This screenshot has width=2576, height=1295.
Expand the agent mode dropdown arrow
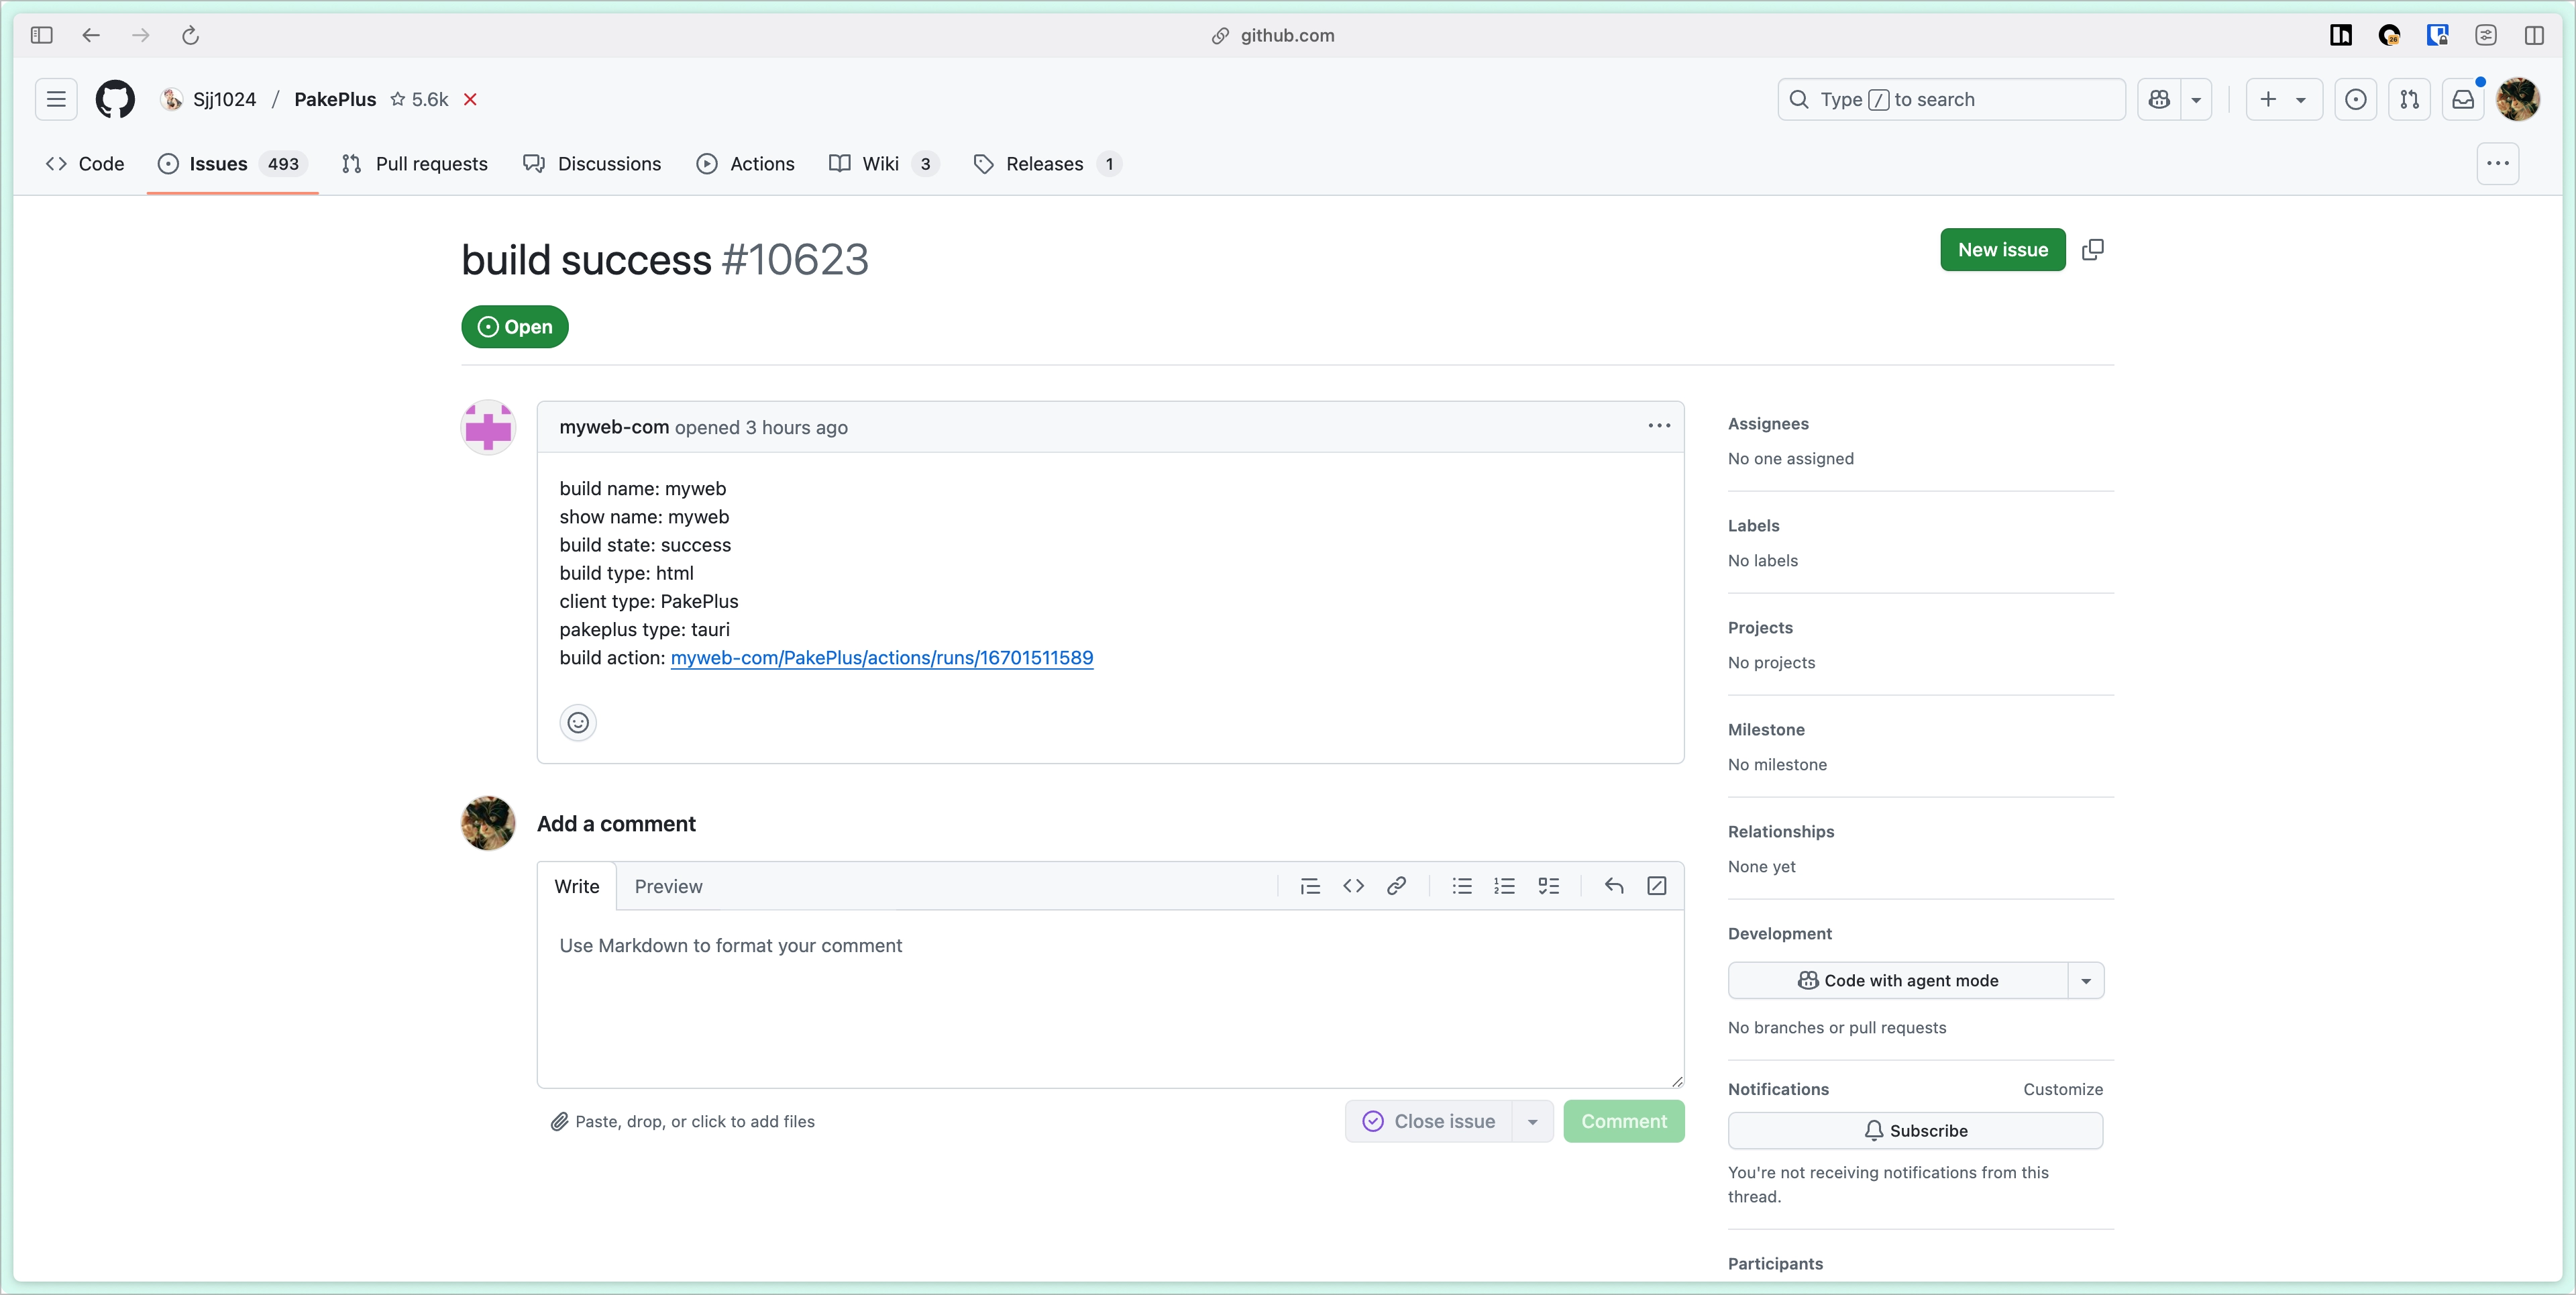(2086, 980)
